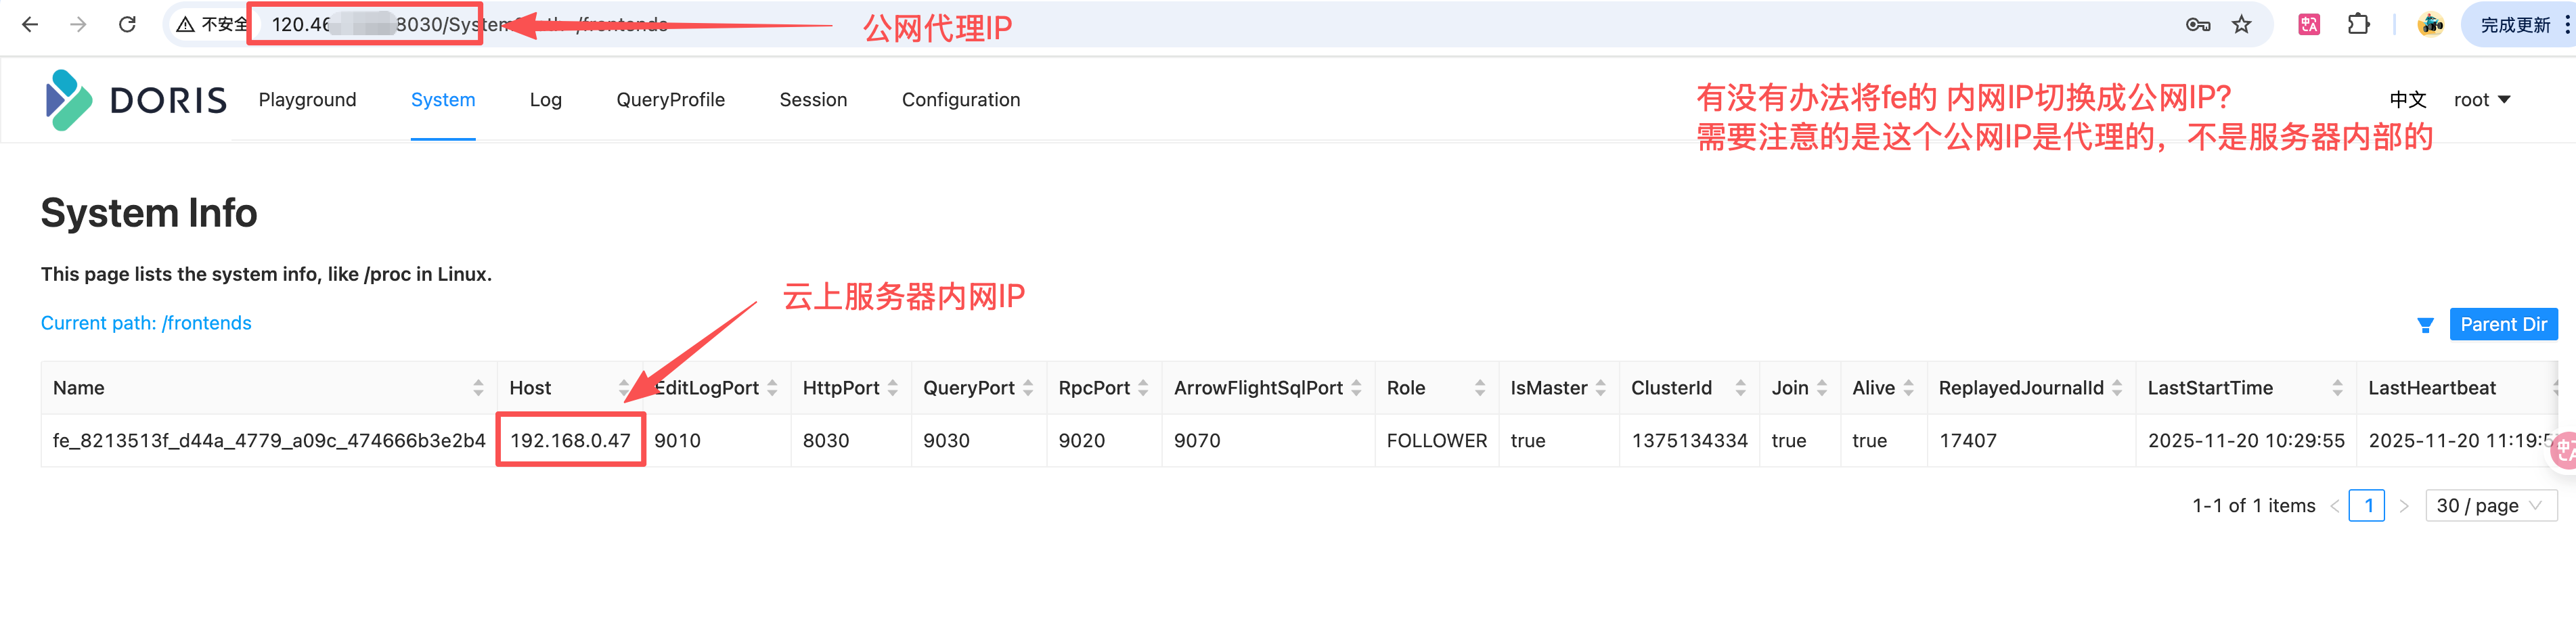Select page 1 in pagination

coord(2367,506)
